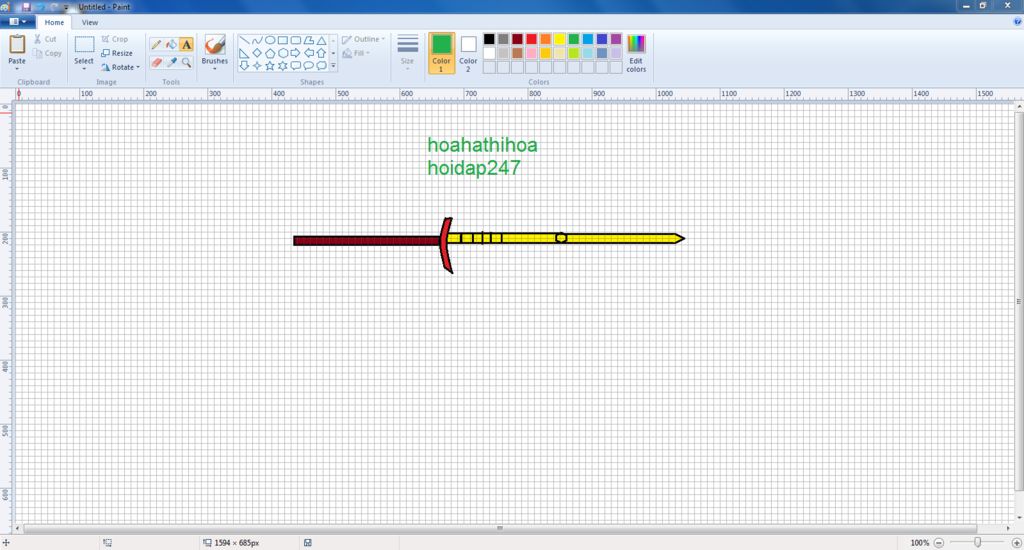The height and width of the screenshot is (550, 1024).
Task: Activate Color 2 background selector
Action: coord(468,53)
